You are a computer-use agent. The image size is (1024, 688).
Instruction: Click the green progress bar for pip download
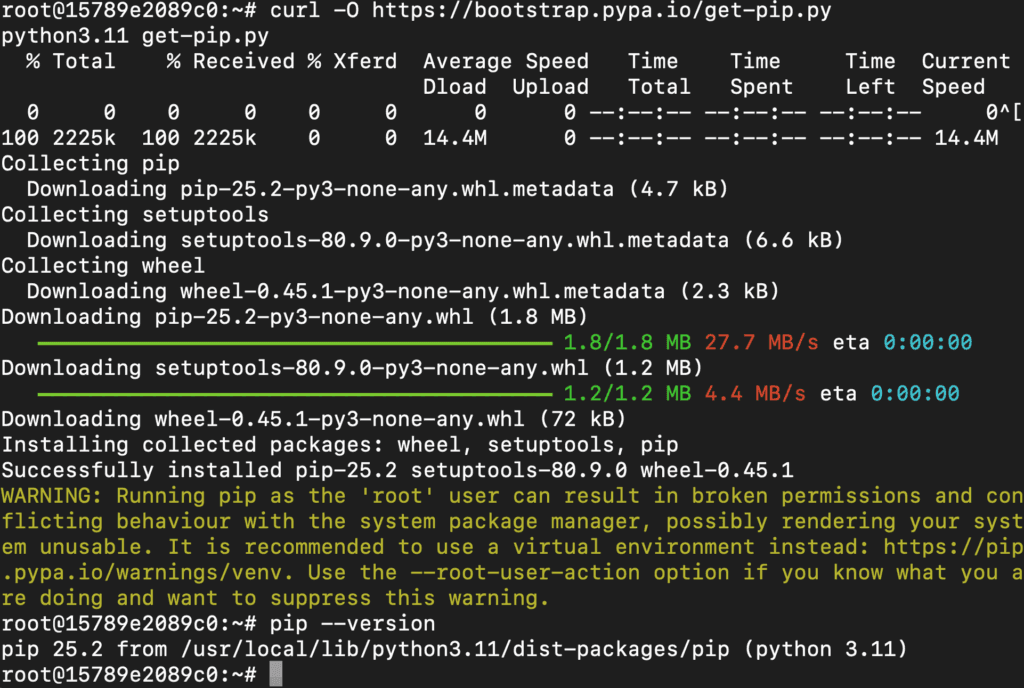click(295, 342)
